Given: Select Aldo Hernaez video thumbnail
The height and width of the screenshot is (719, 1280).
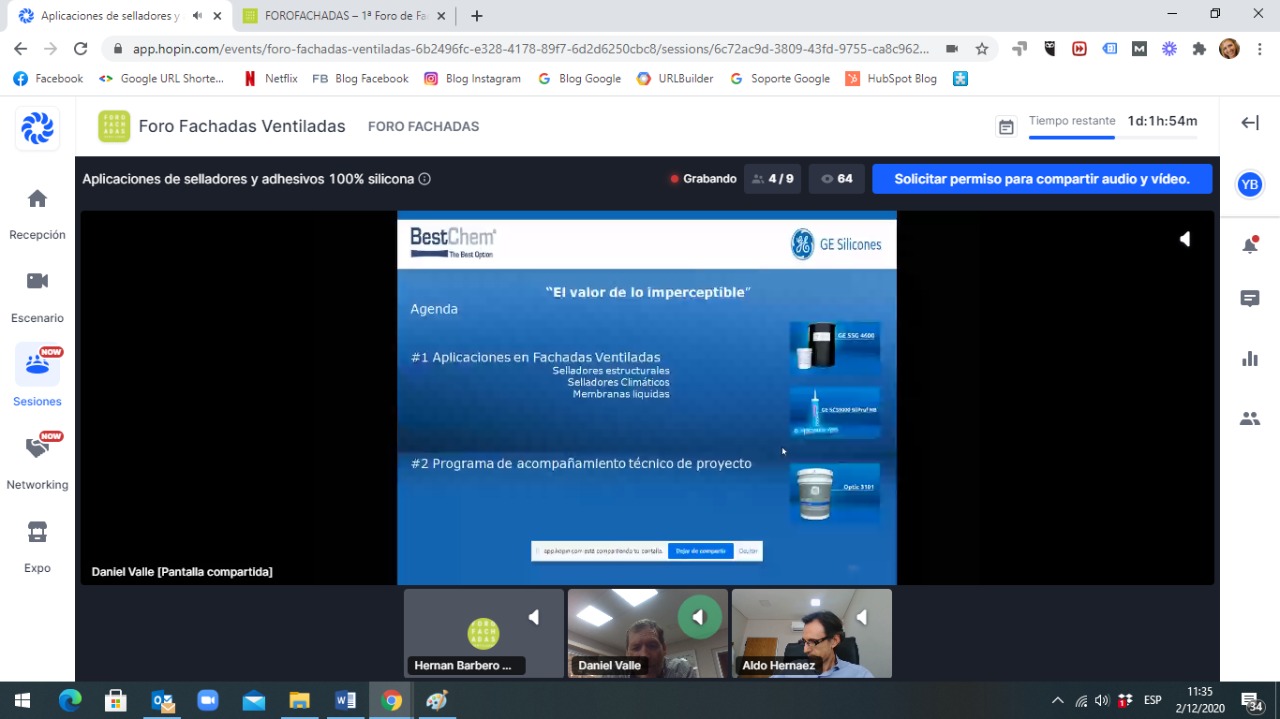Looking at the screenshot, I should pyautogui.click(x=812, y=633).
